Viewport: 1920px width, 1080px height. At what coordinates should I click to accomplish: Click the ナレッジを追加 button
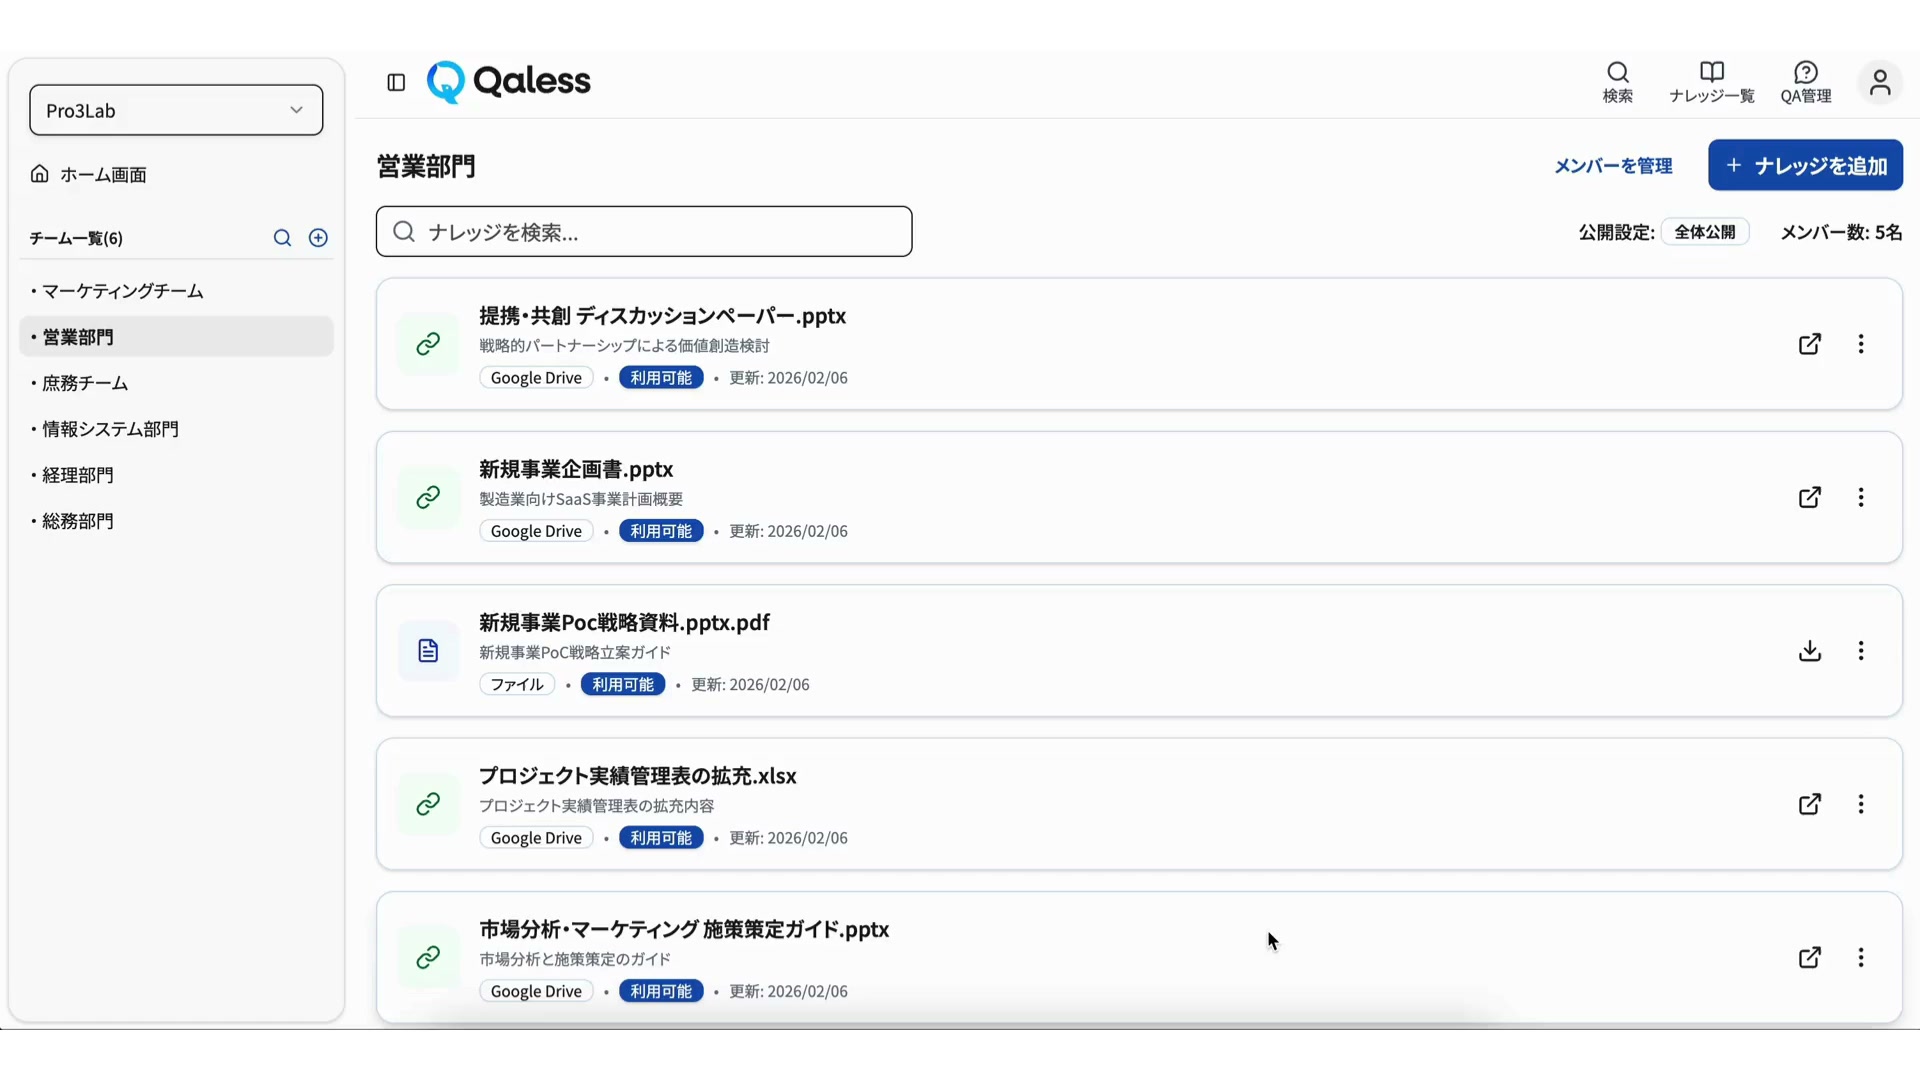1805,166
